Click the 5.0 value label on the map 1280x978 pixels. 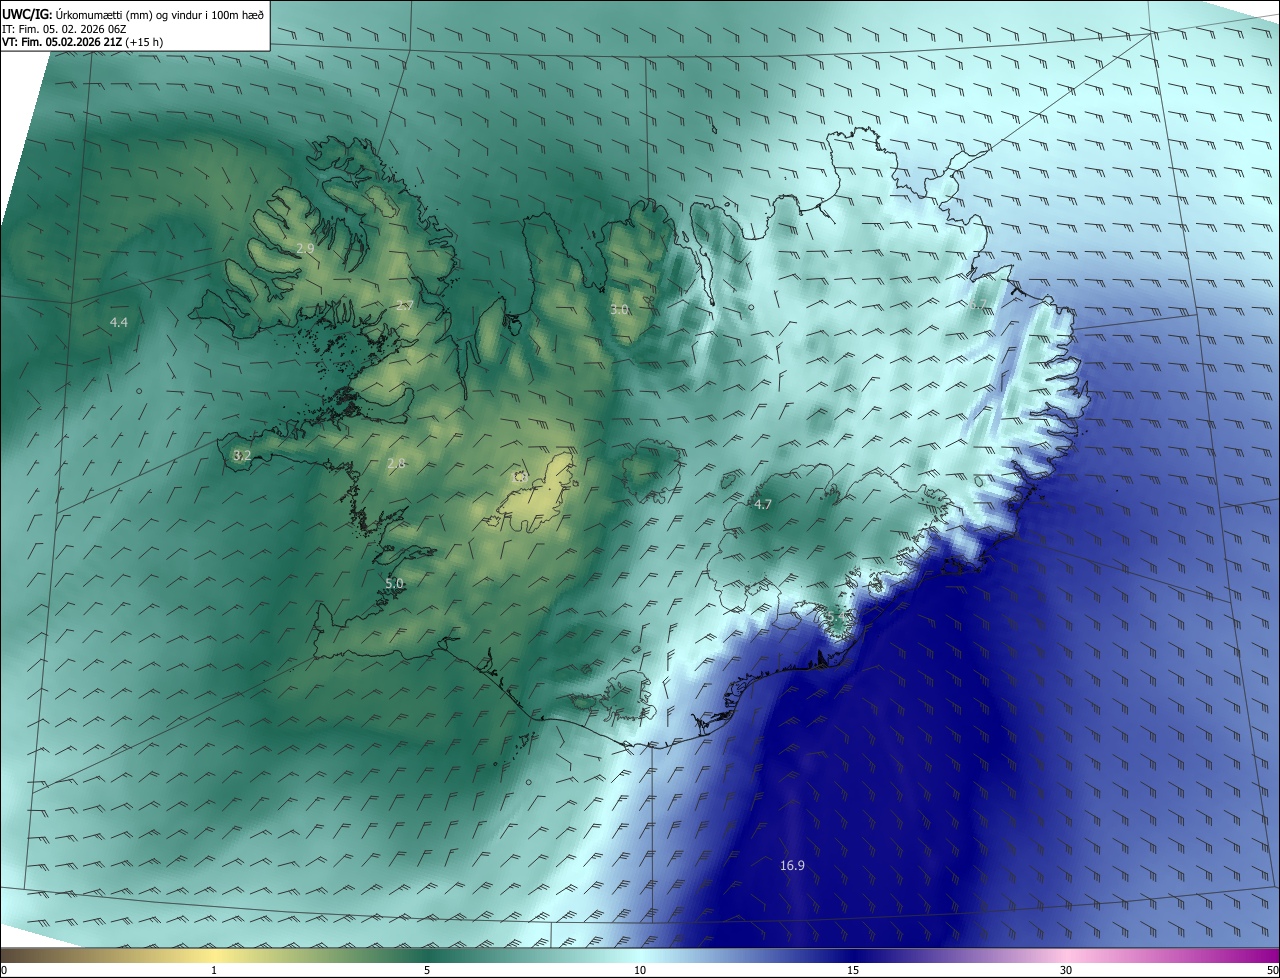(394, 583)
